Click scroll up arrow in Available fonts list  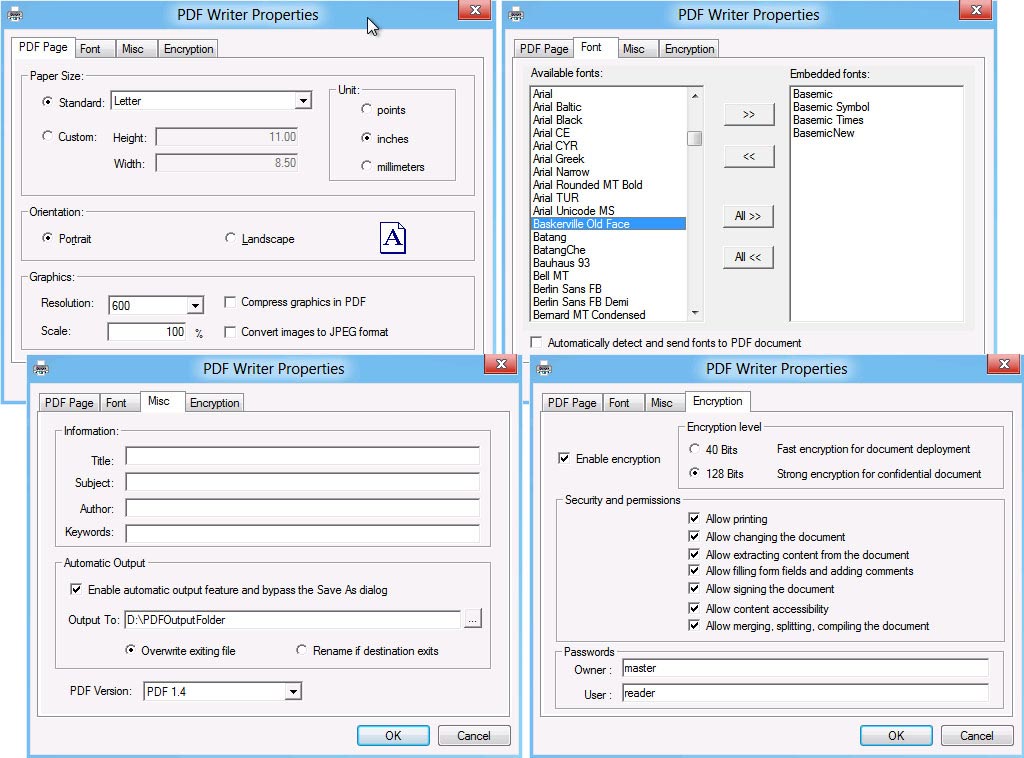(x=695, y=95)
